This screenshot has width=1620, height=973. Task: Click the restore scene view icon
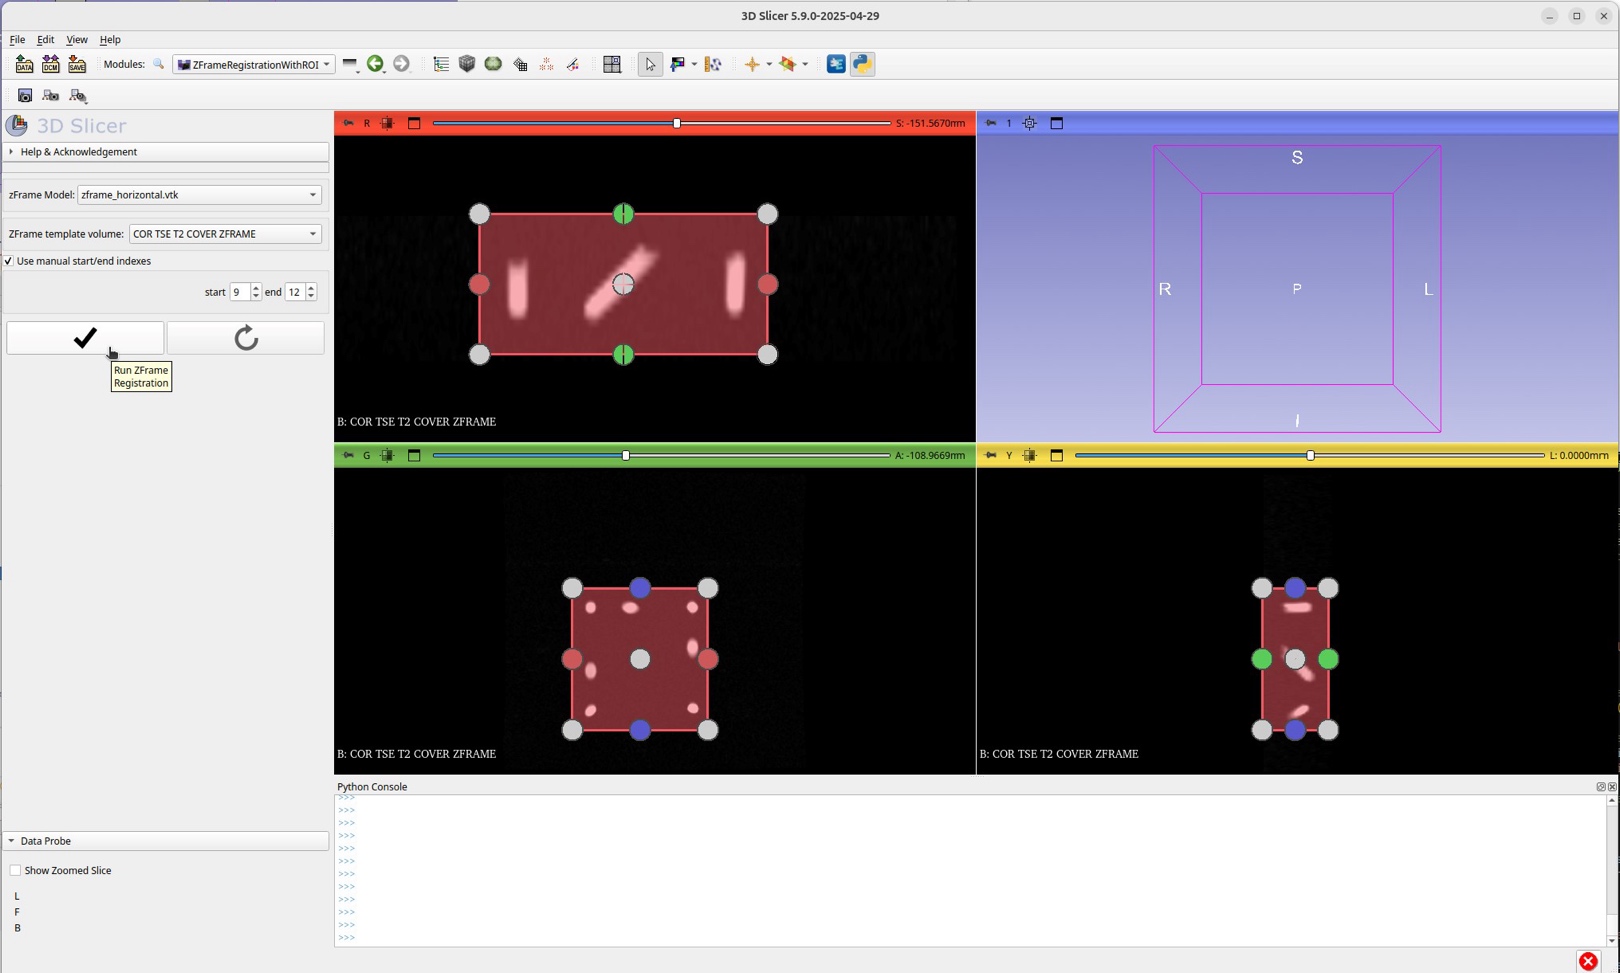pyautogui.click(x=78, y=96)
